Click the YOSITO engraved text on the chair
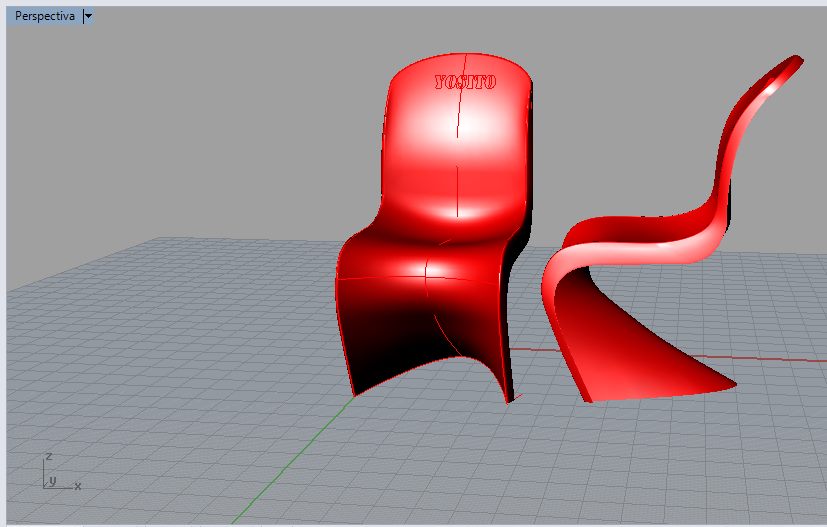This screenshot has width=827, height=527. tap(465, 82)
